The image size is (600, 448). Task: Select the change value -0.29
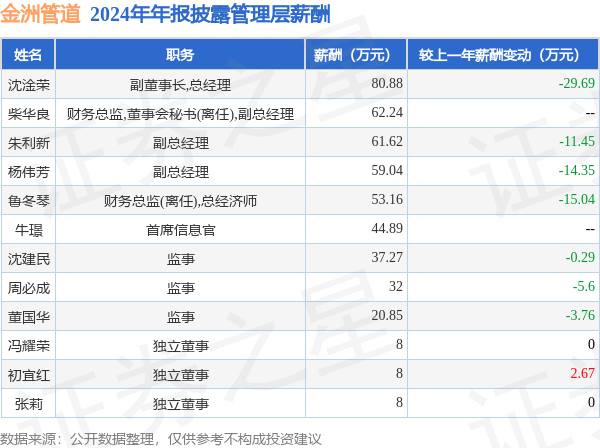tap(580, 257)
